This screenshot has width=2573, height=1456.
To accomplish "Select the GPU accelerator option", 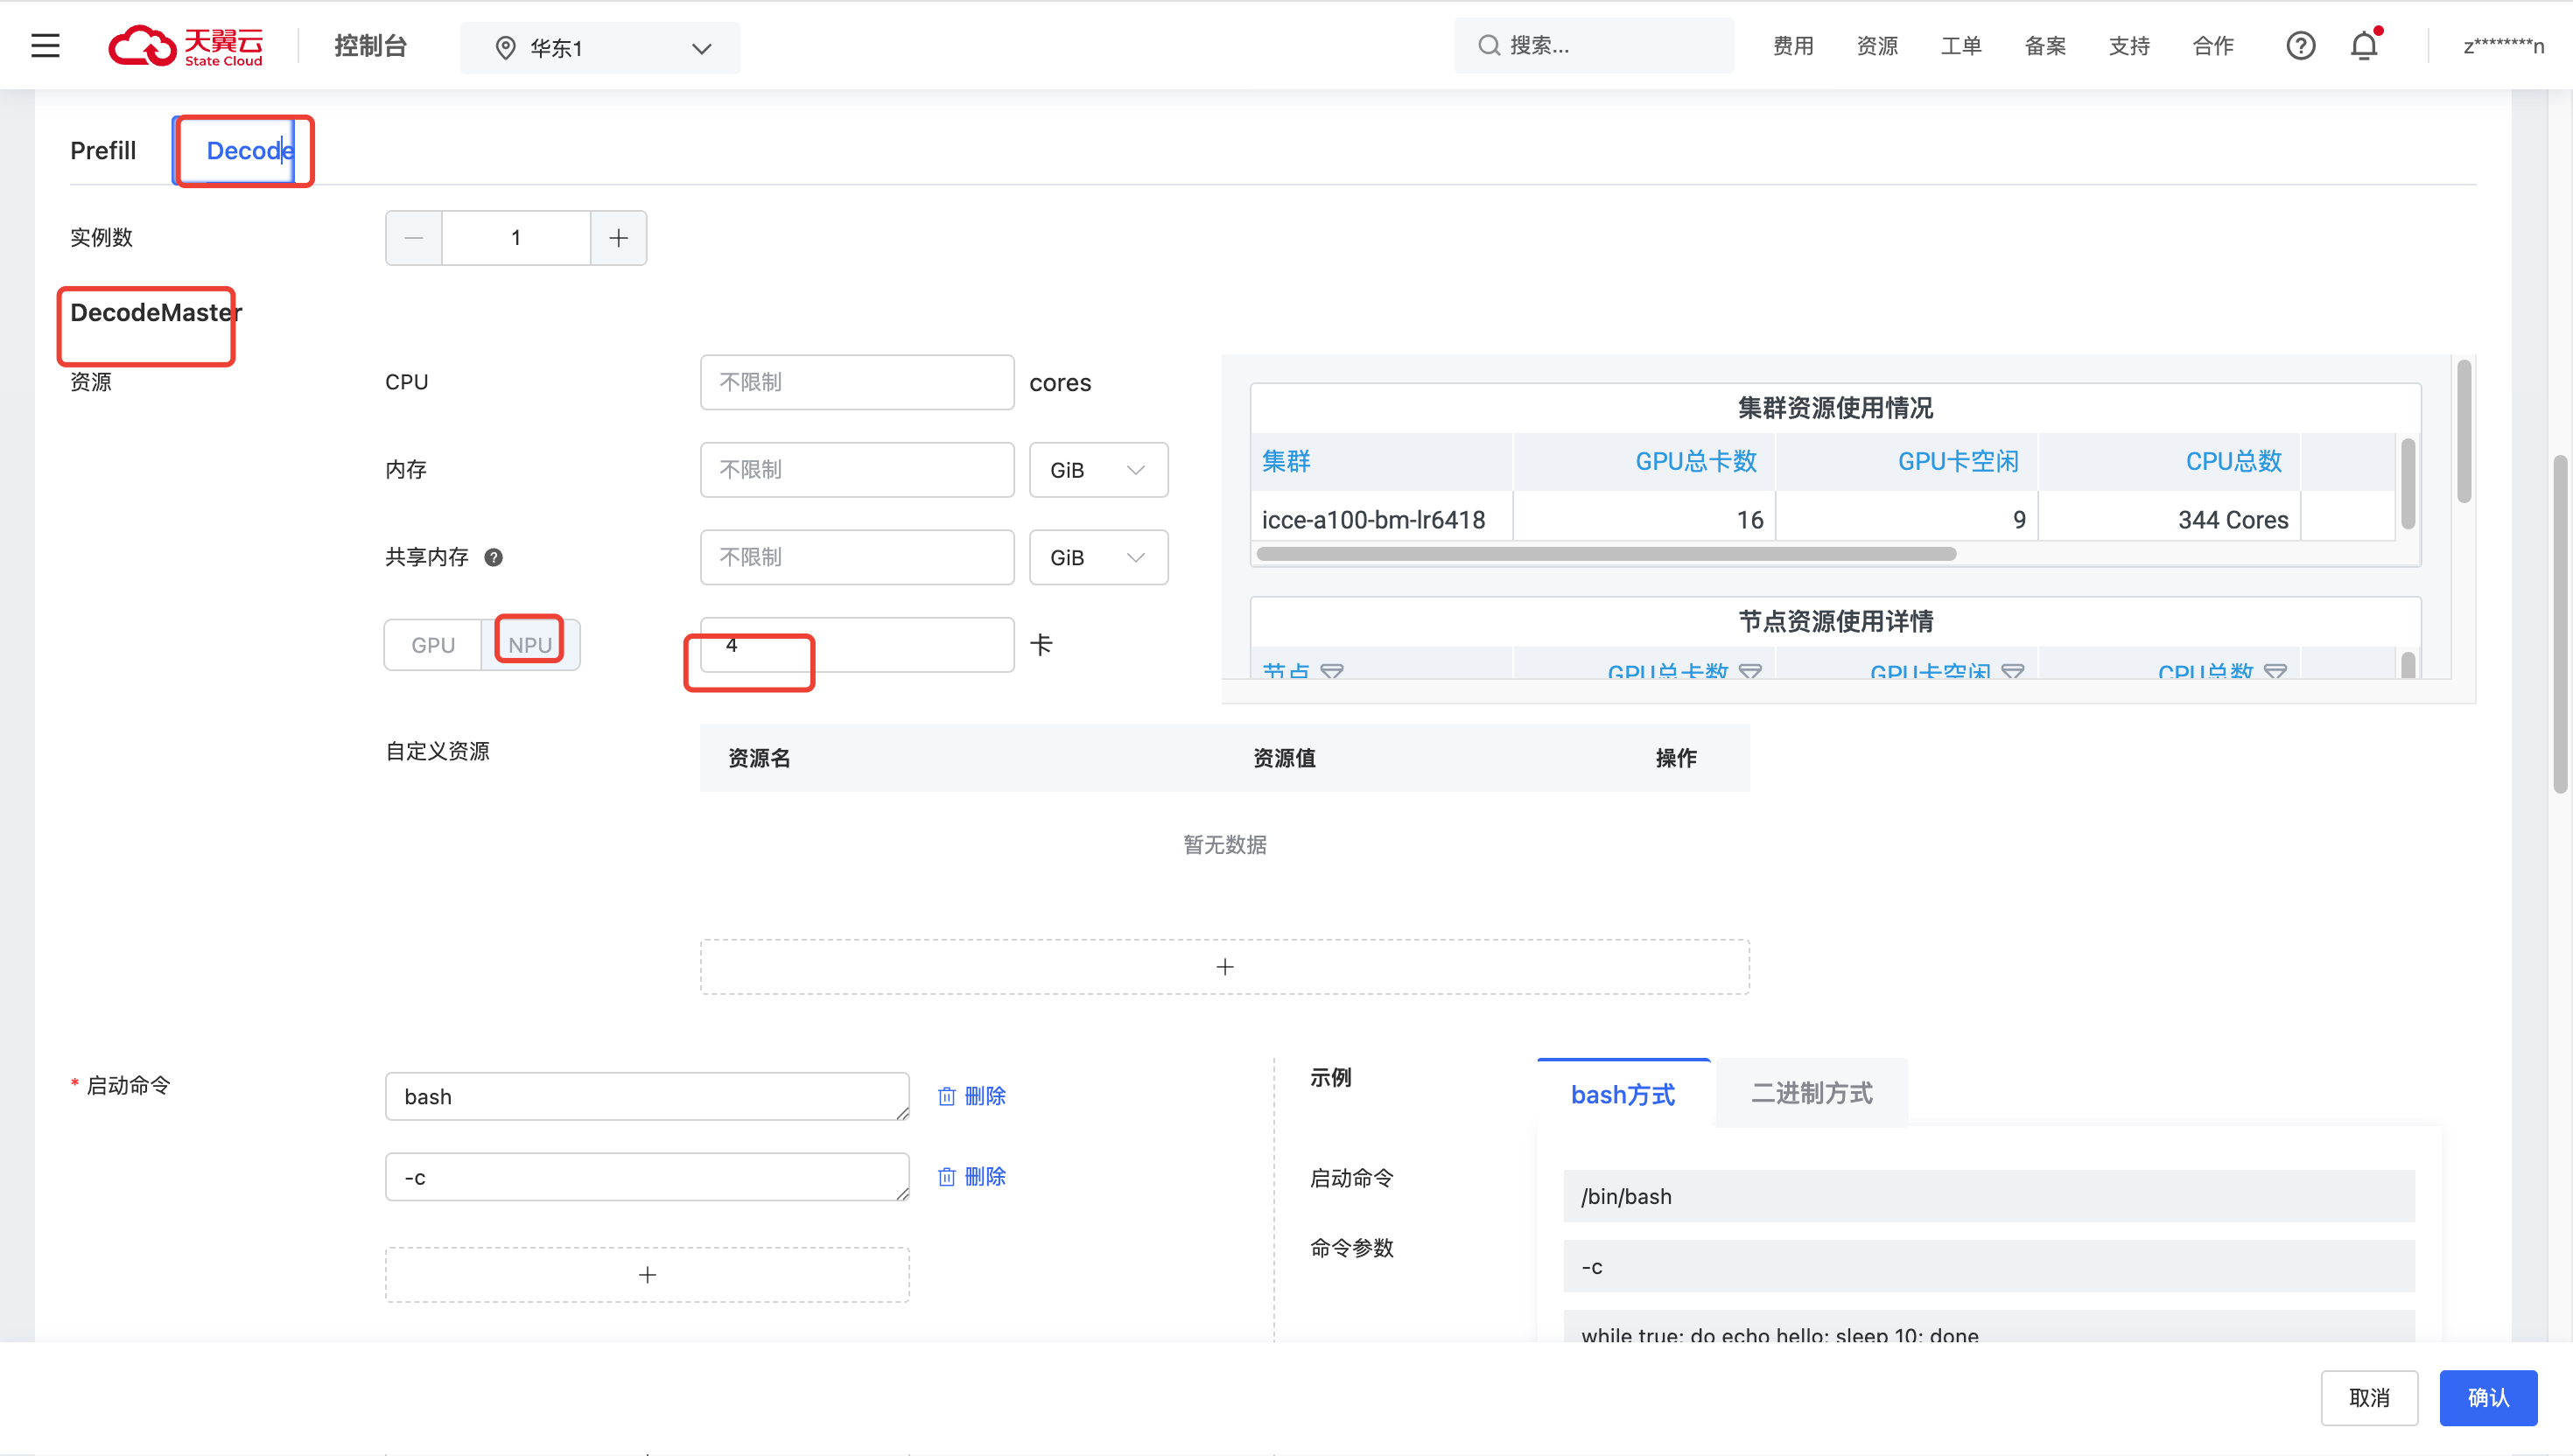I will 433,645.
